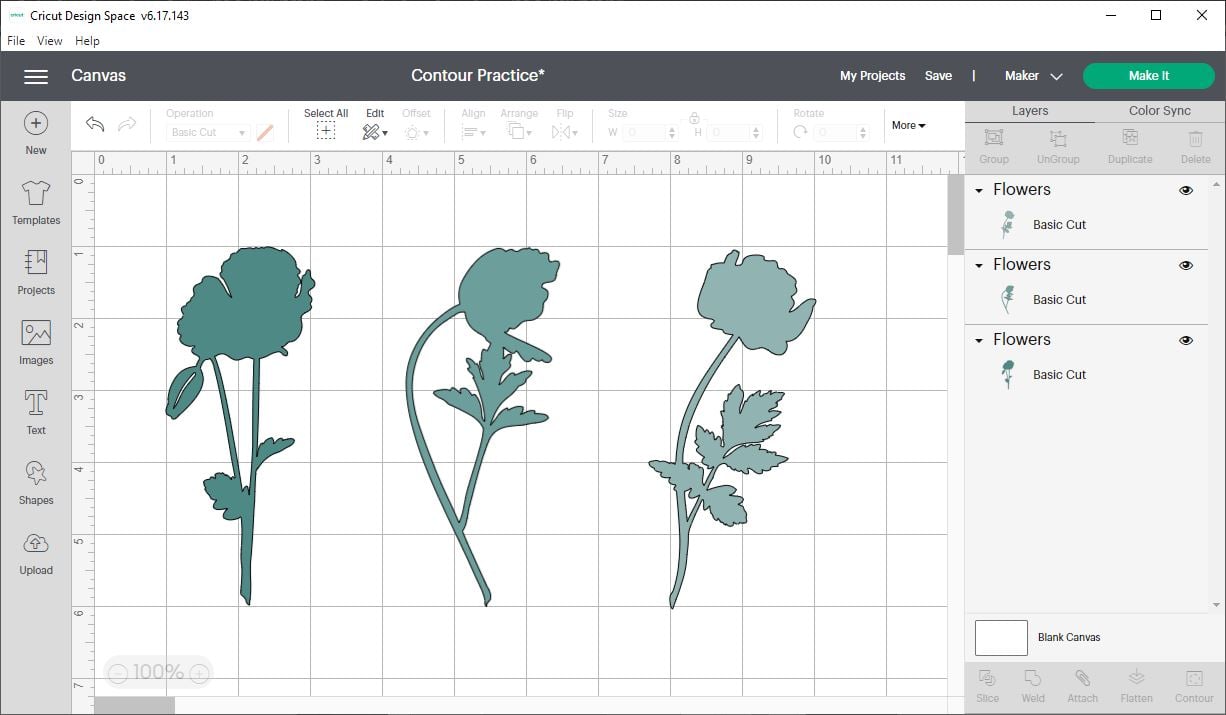This screenshot has width=1226, height=715.
Task: Collapse the first Flowers layer group
Action: [980, 190]
